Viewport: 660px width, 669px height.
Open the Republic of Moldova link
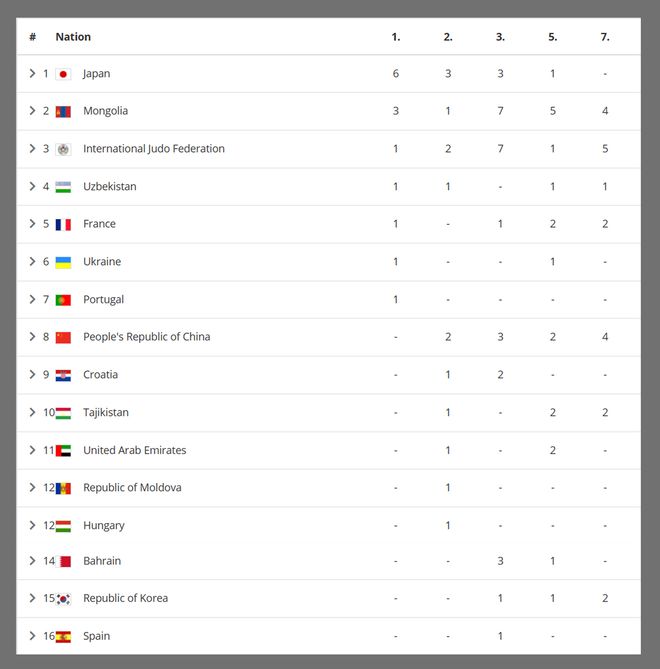click(x=132, y=488)
